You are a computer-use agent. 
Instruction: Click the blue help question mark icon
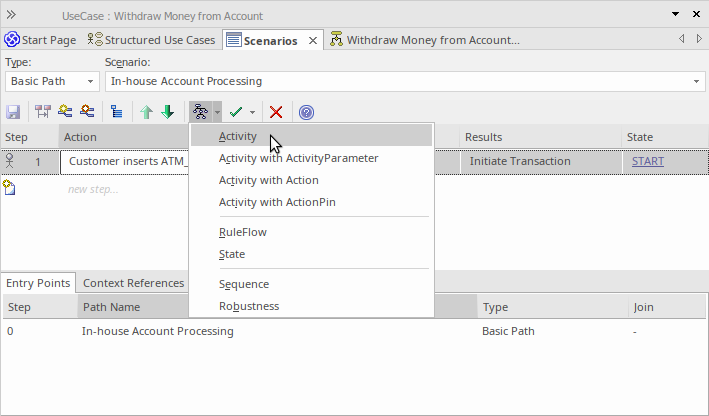[x=306, y=113]
